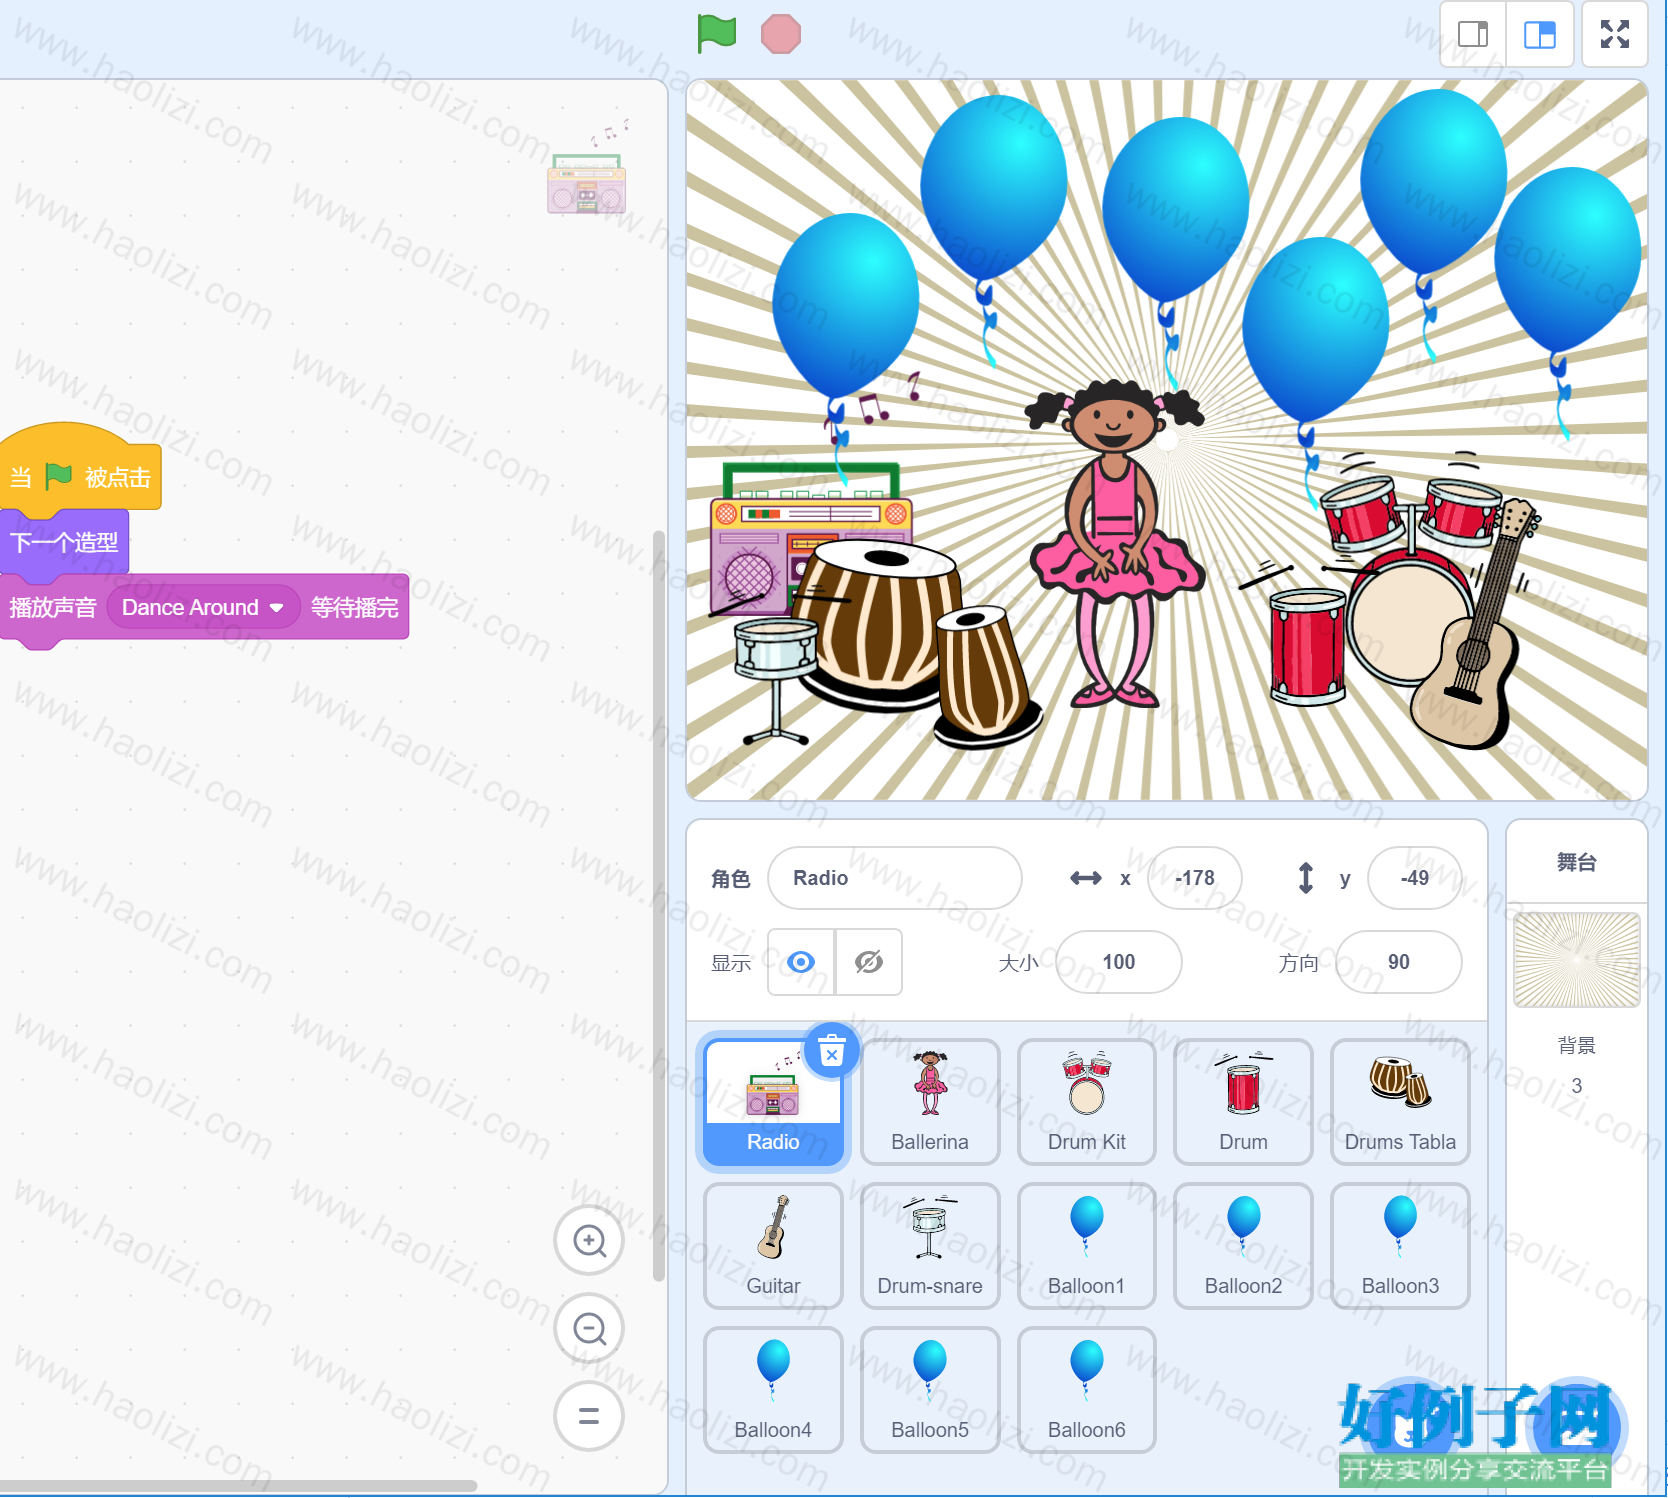Select the Balloon2 sprite
The image size is (1668, 1498).
tap(1243, 1246)
